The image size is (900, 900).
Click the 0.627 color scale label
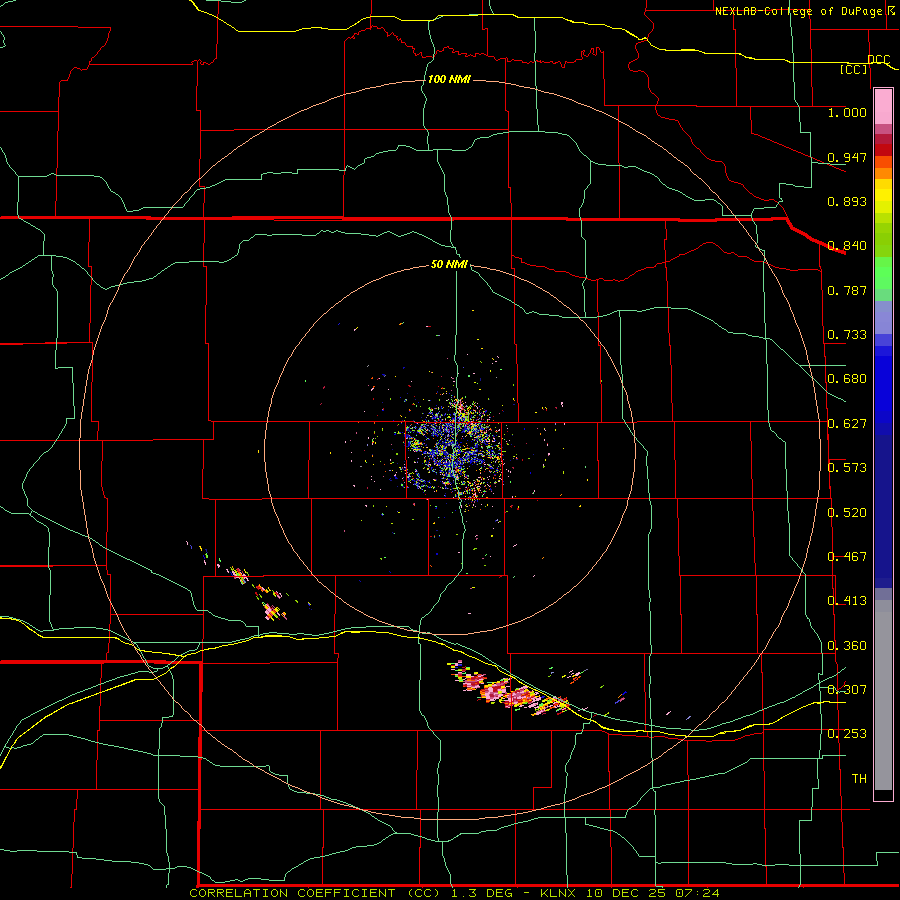tap(847, 423)
